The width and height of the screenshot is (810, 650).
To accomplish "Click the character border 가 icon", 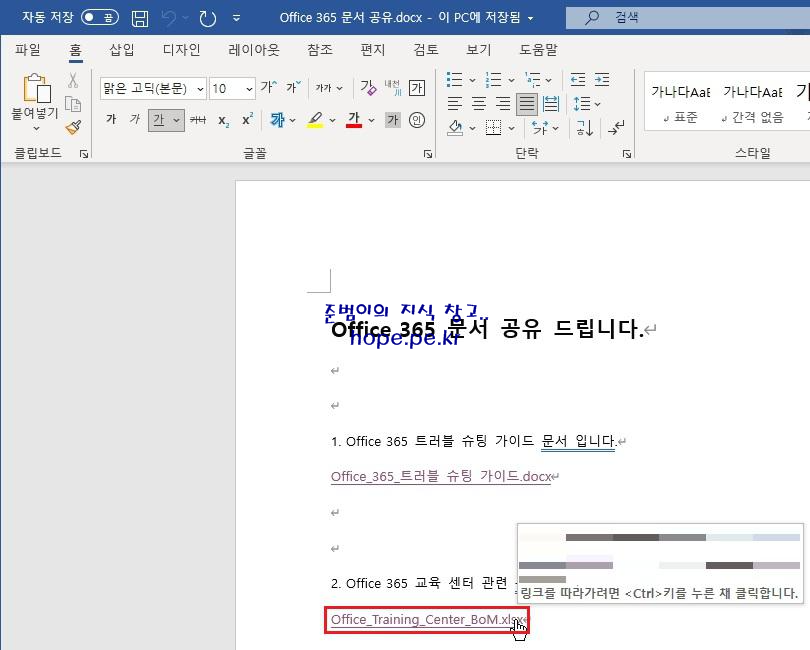I will 416,88.
